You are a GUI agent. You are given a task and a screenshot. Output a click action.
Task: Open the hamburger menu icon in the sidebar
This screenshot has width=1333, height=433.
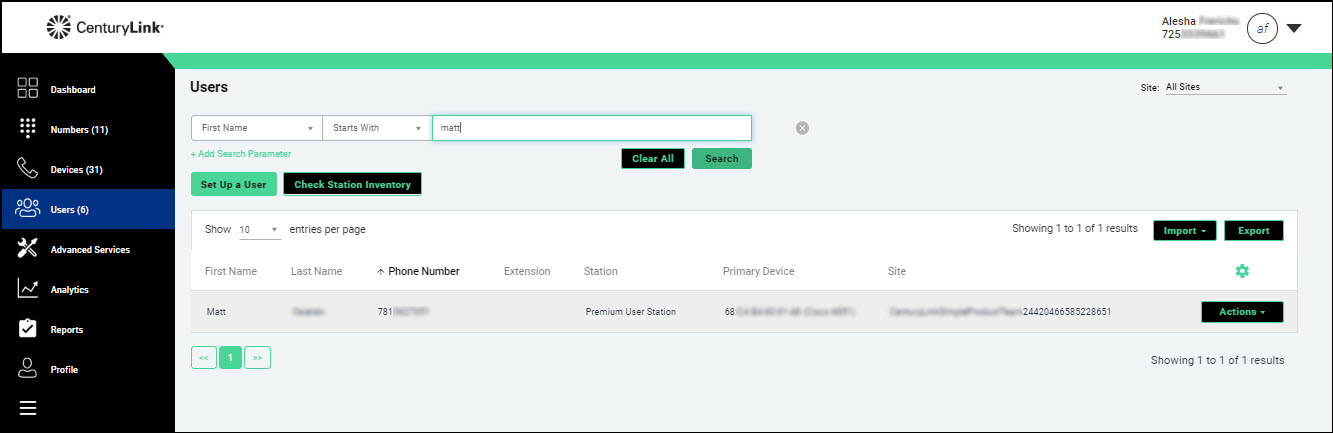pos(28,408)
